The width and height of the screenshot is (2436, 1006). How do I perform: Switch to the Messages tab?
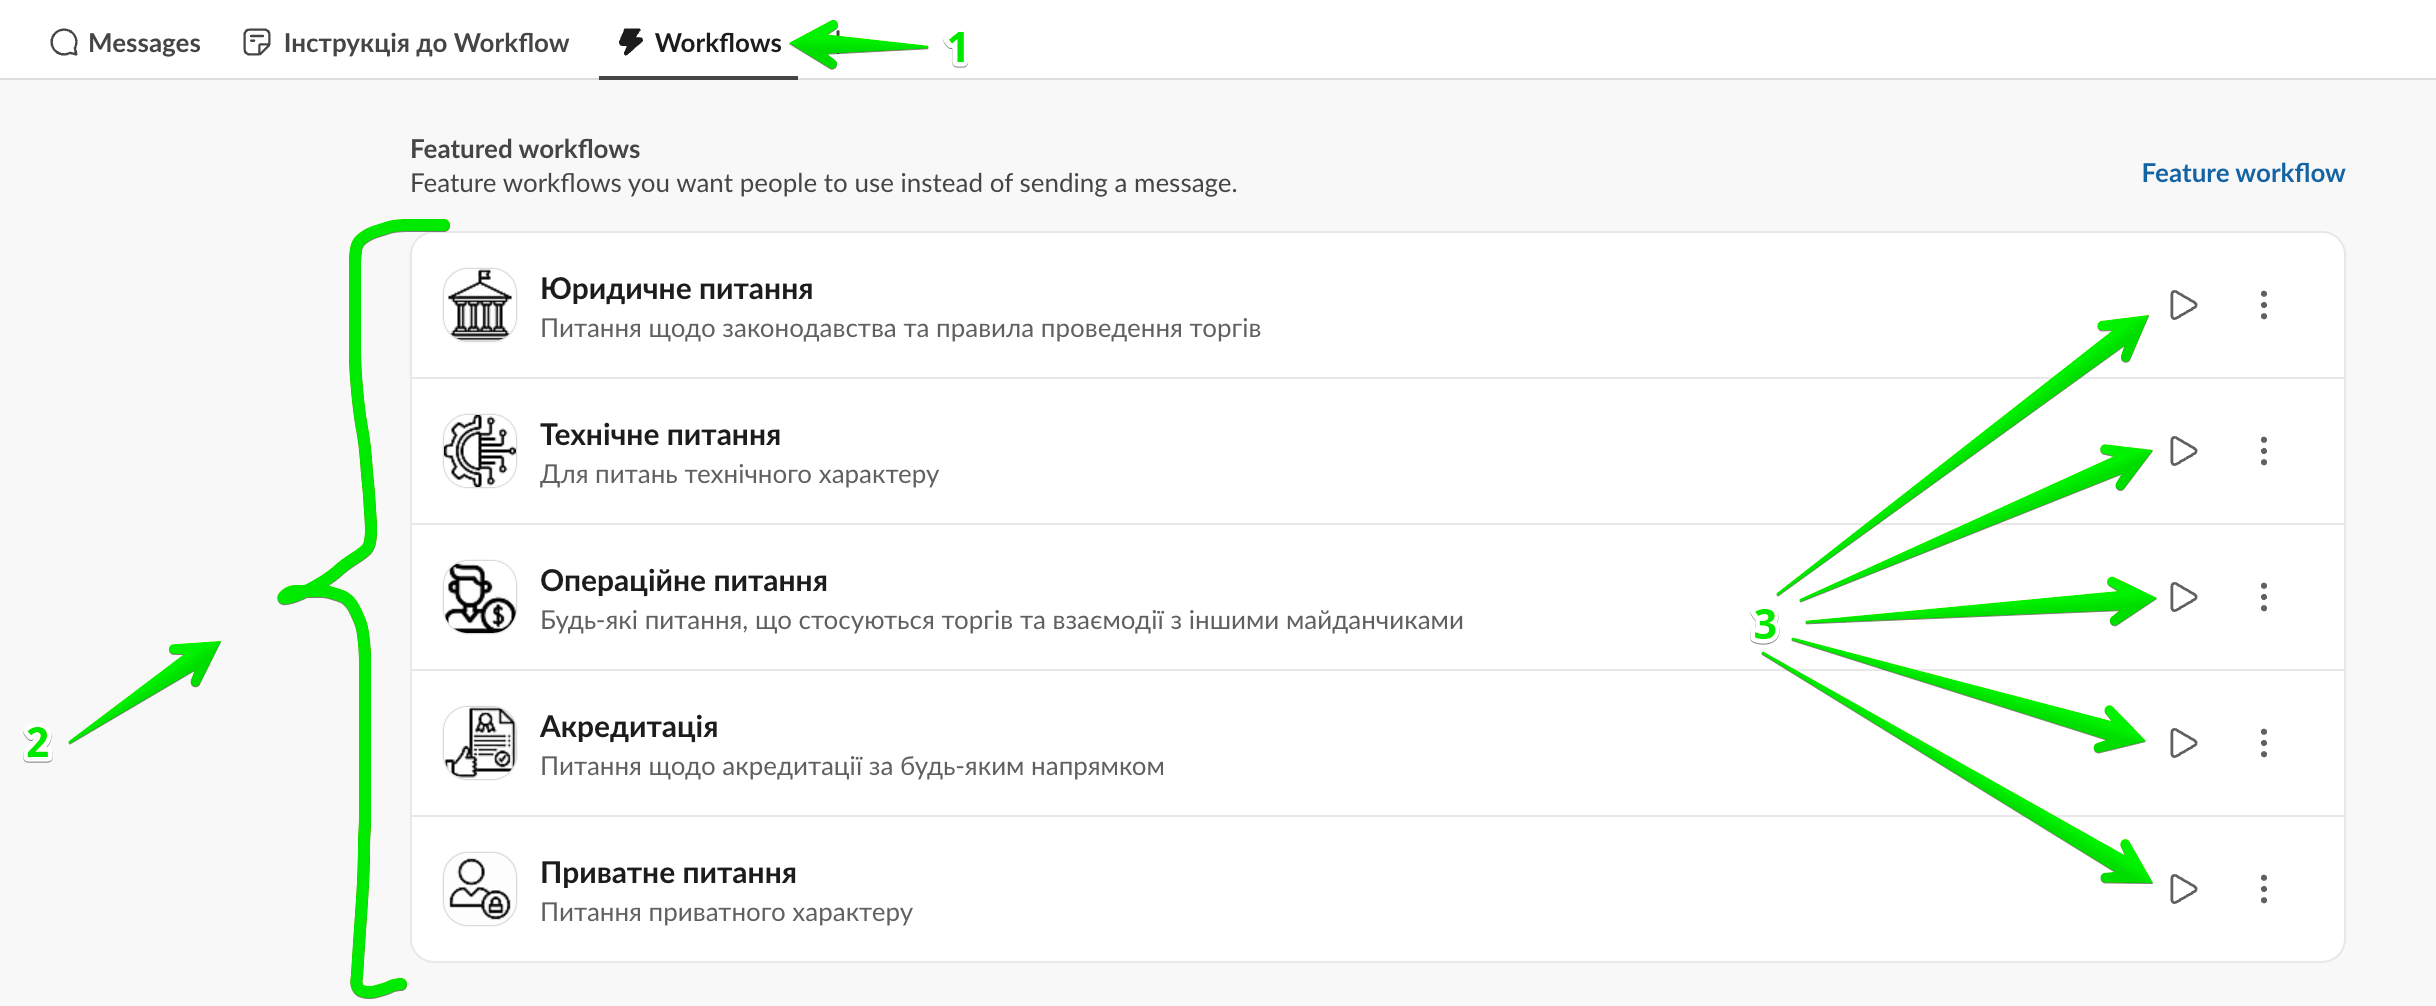click(x=126, y=43)
